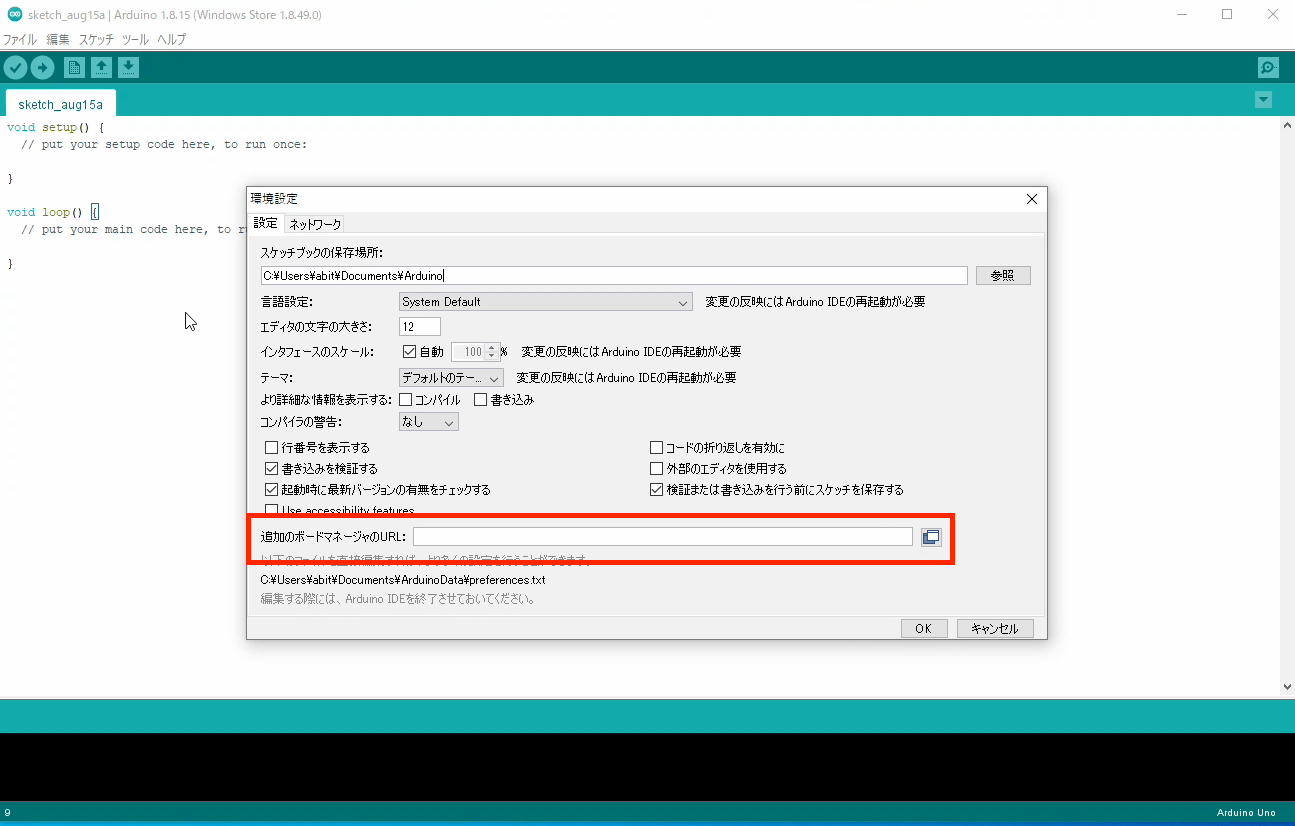Toggle 自動 interface scale checkbox
Image resolution: width=1295 pixels, height=826 pixels.
coord(409,352)
